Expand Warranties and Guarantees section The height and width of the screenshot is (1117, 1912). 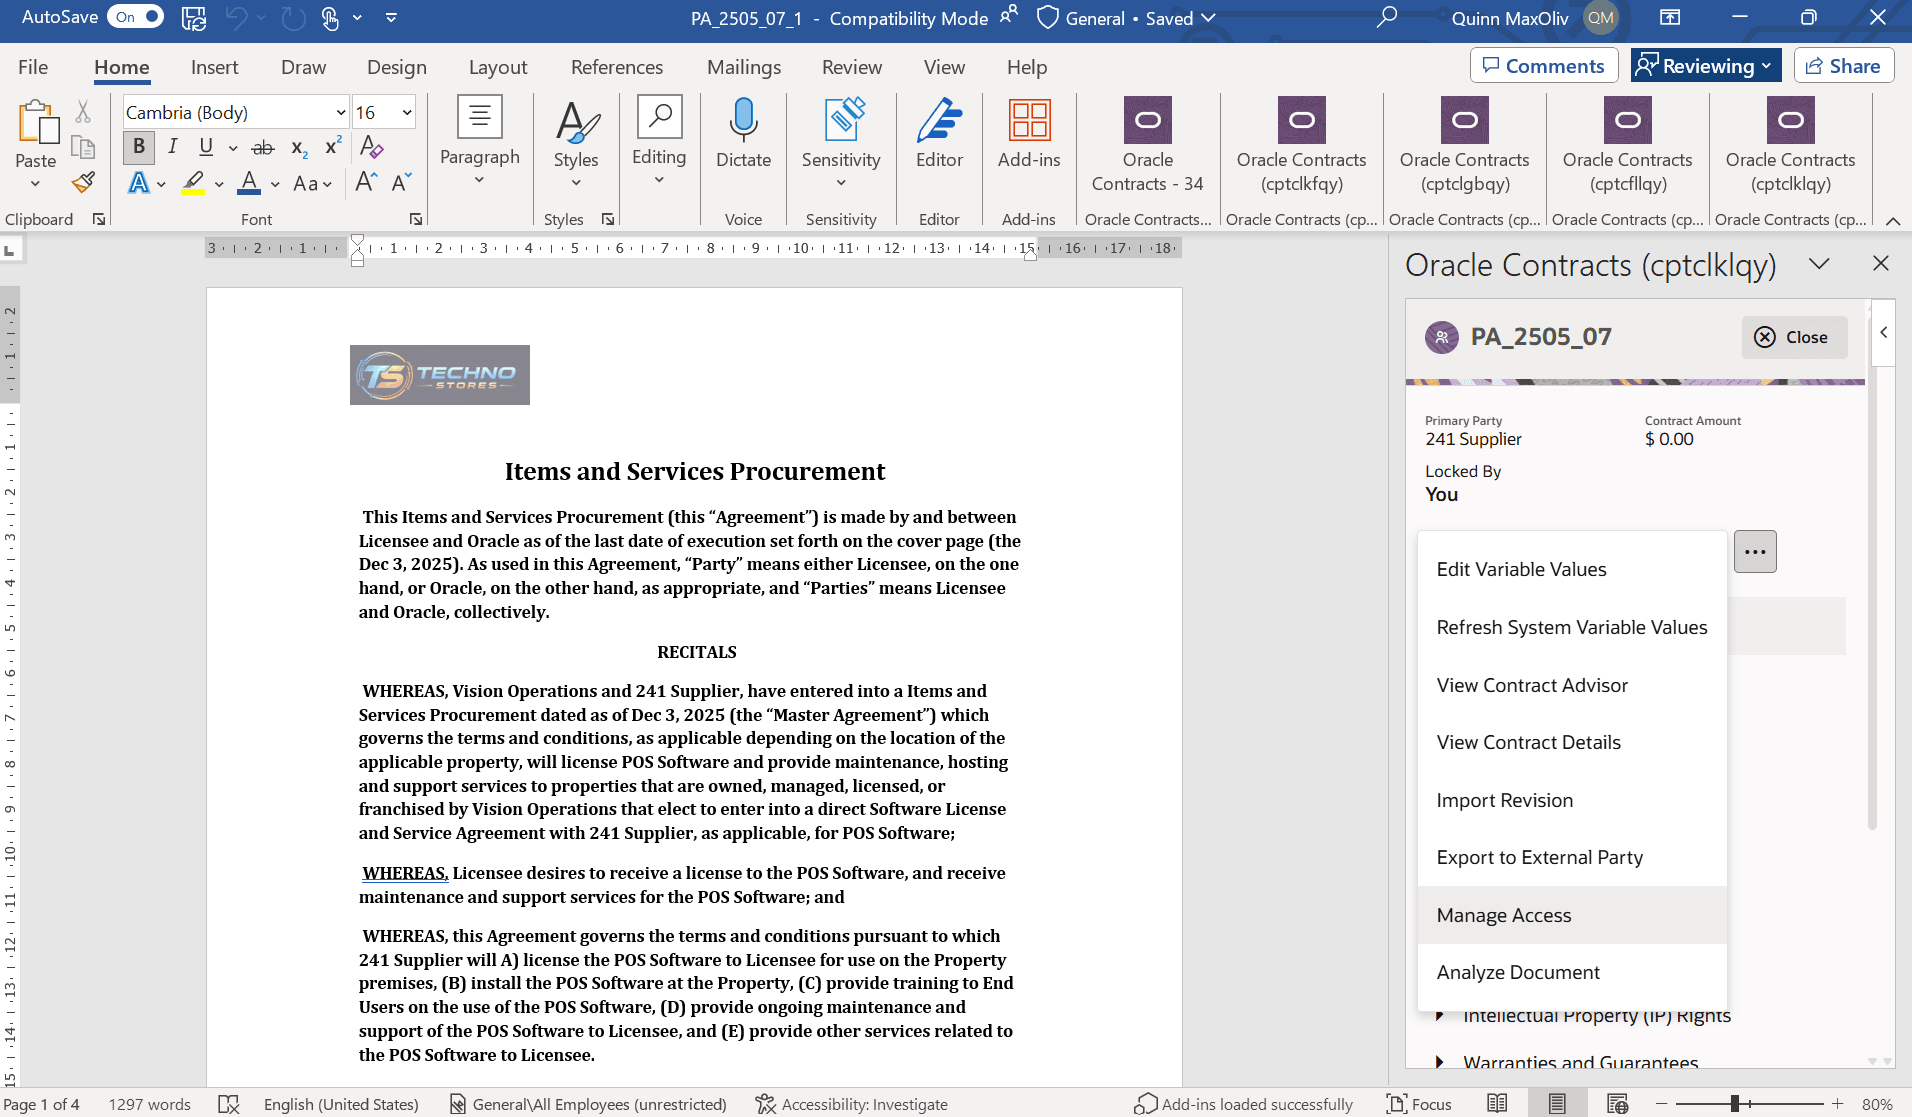(x=1440, y=1062)
